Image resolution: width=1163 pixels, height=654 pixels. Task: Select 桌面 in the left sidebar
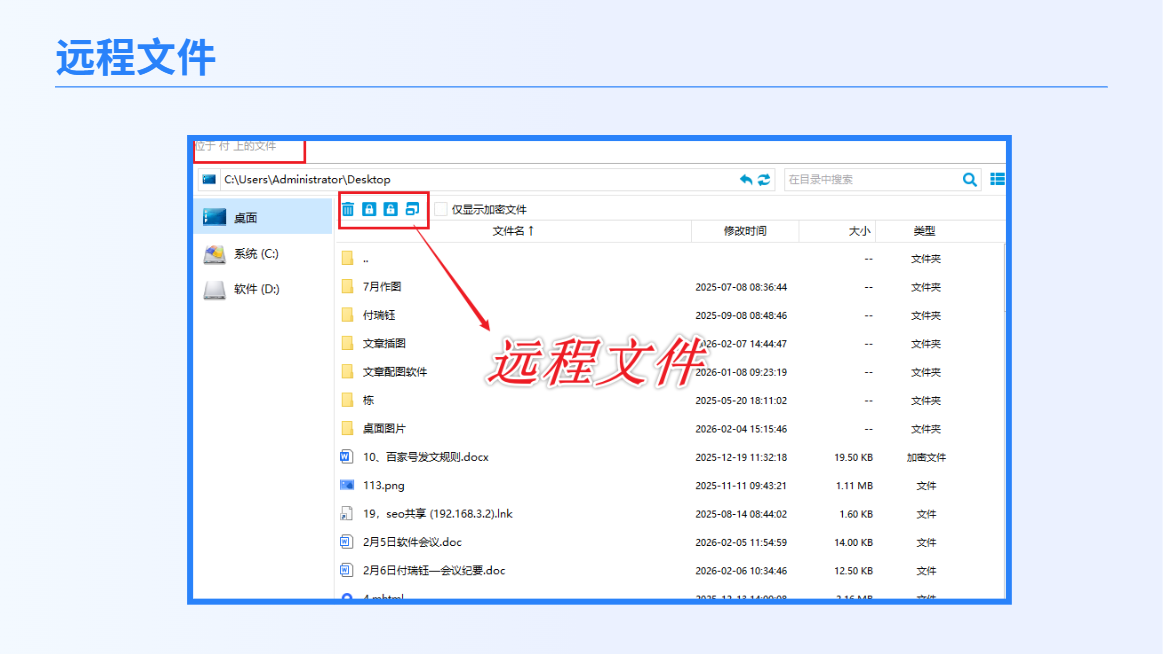coord(263,217)
